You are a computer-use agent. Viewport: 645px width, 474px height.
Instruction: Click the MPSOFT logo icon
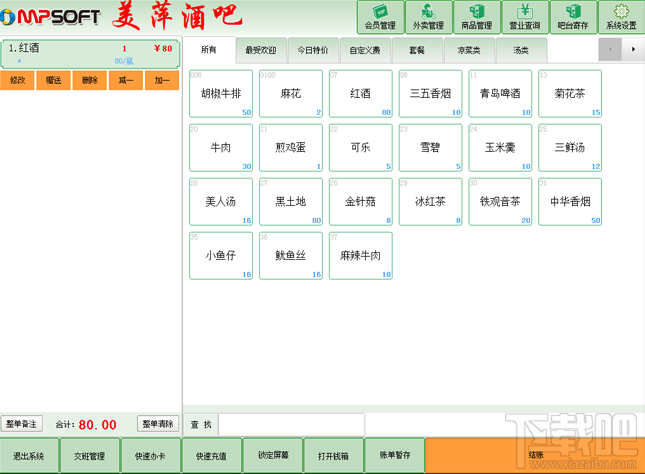tap(7, 17)
